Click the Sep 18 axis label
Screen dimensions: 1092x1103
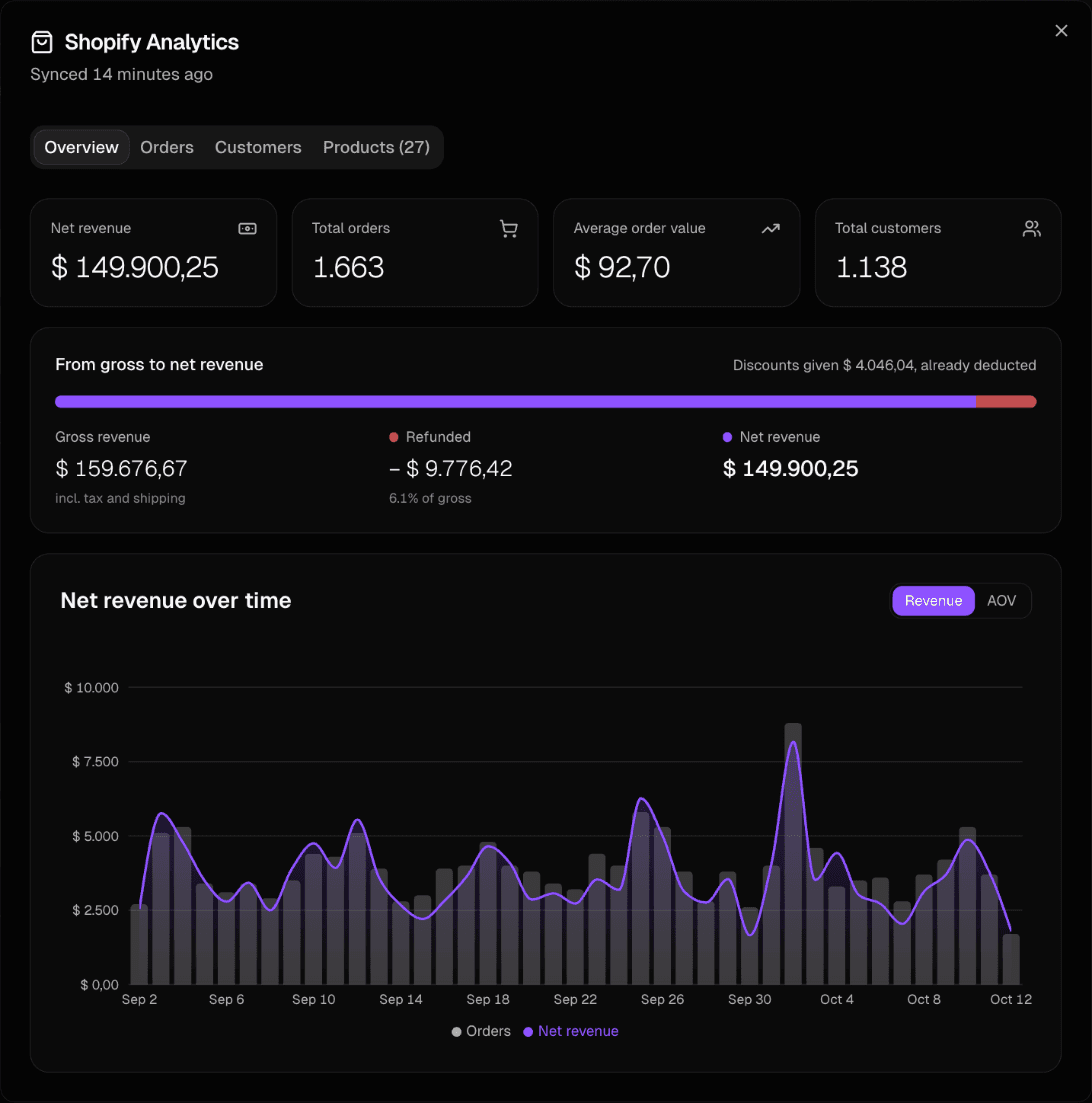coord(488,1000)
